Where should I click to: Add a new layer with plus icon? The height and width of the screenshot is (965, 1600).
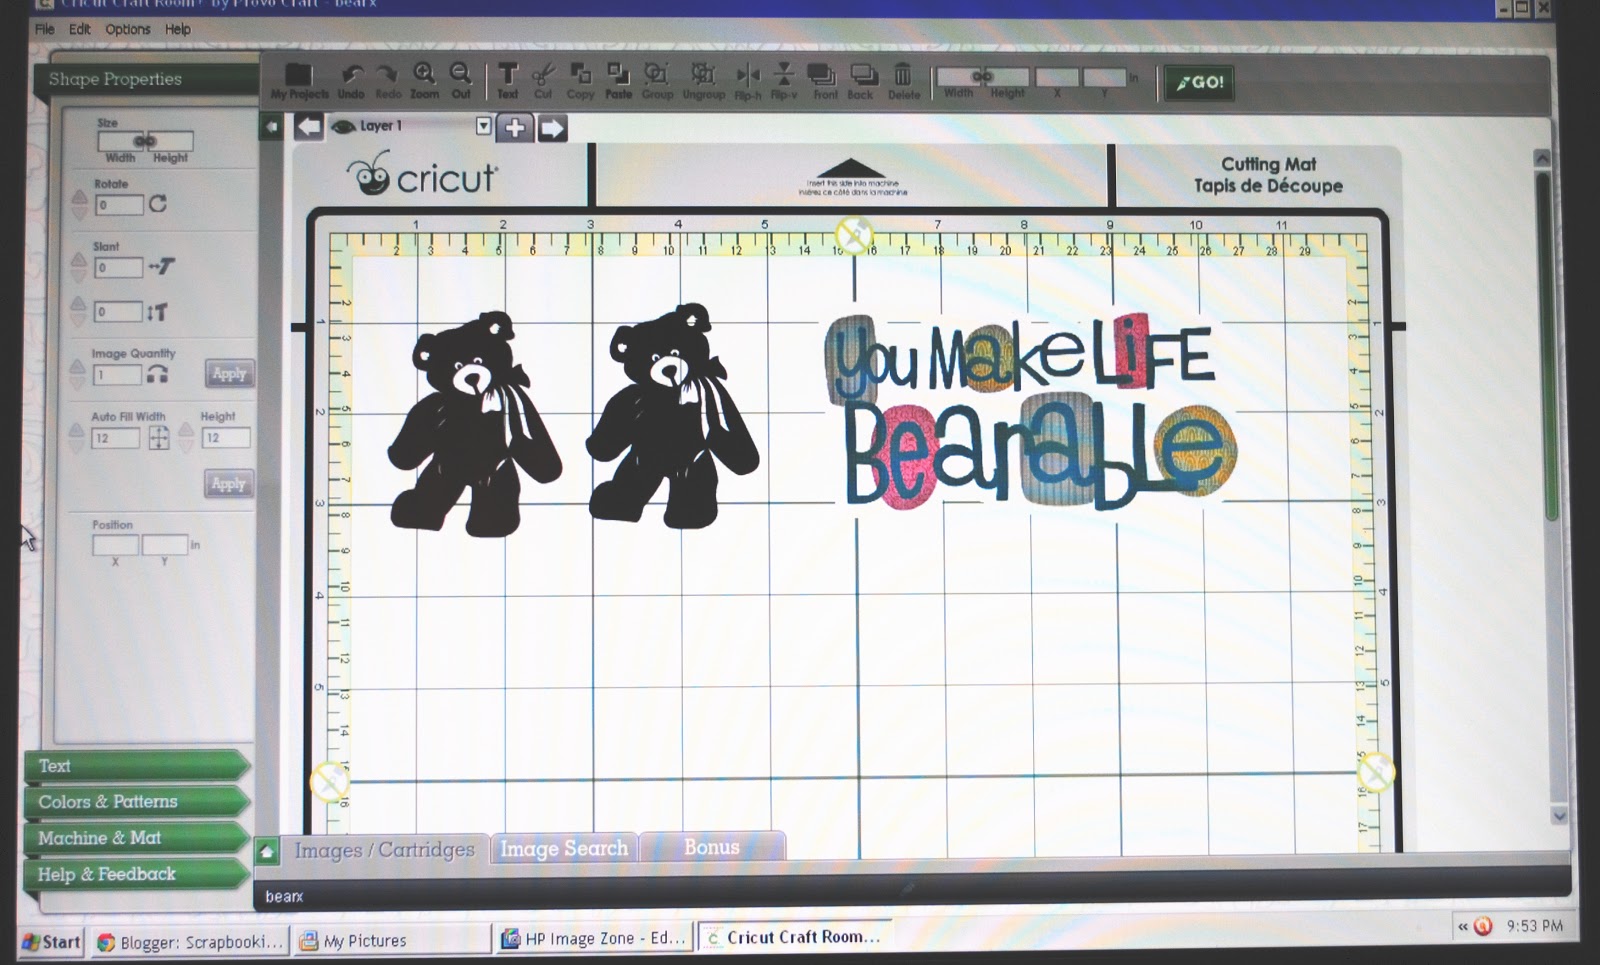514,127
